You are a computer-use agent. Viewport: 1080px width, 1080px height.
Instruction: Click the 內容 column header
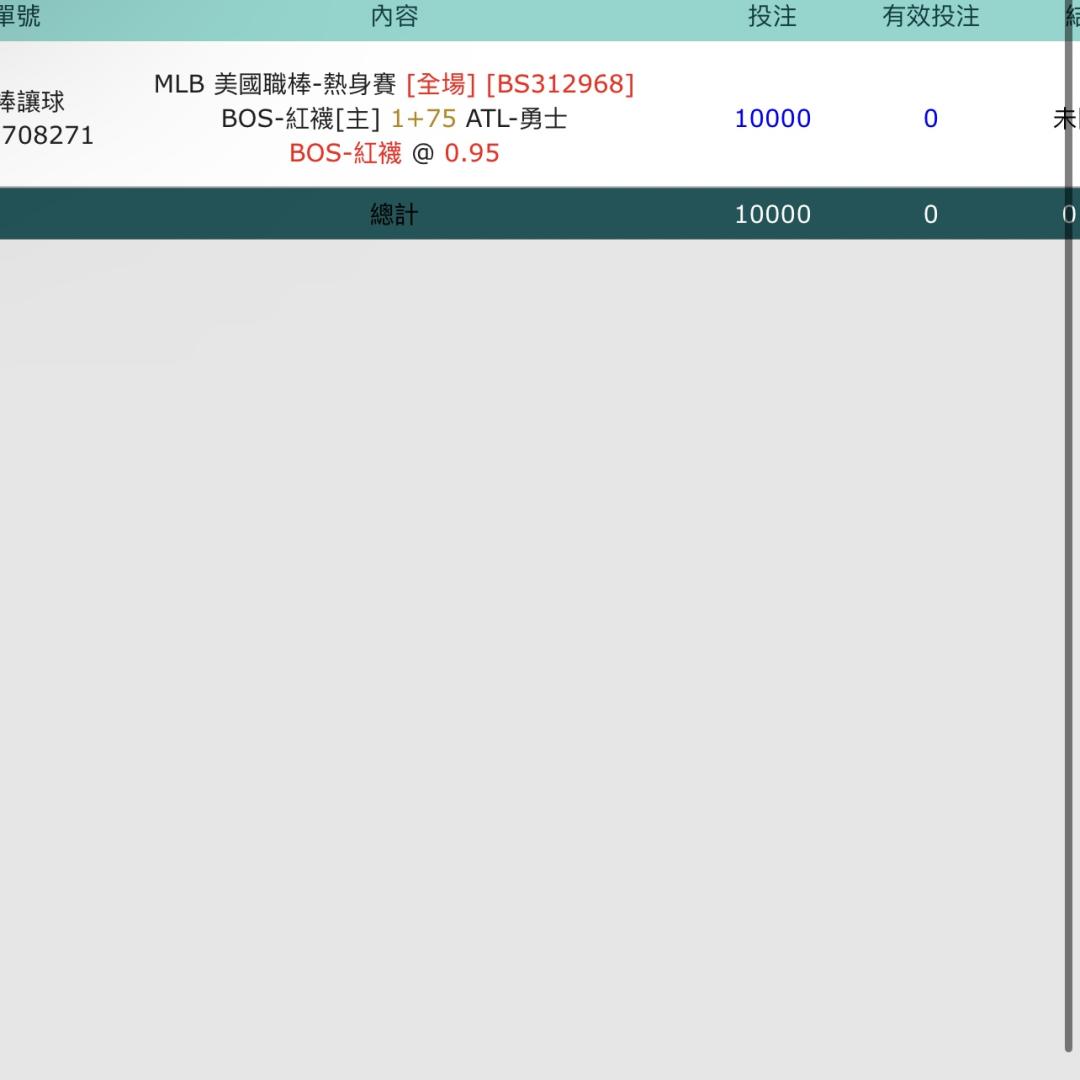click(394, 17)
